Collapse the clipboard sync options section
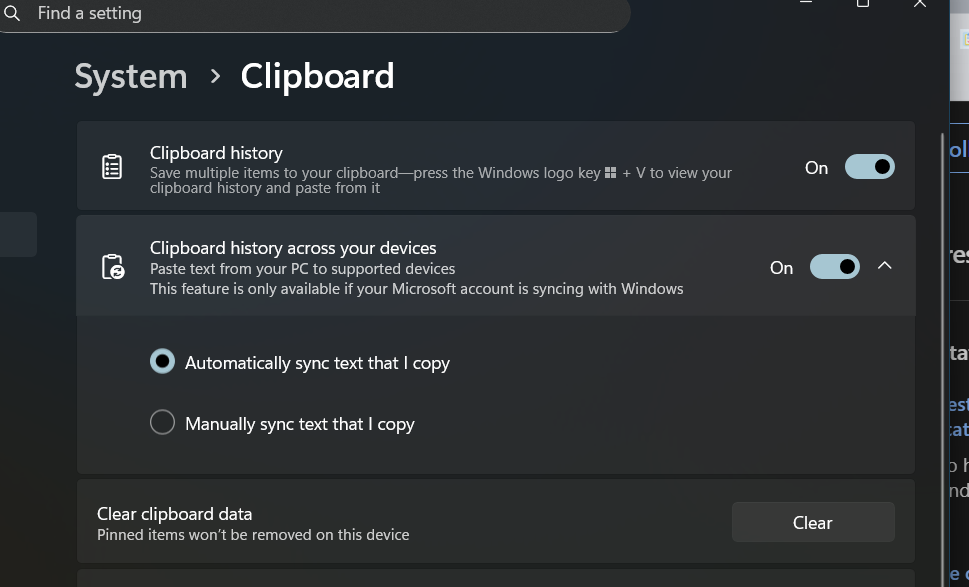969x587 pixels. (x=884, y=265)
